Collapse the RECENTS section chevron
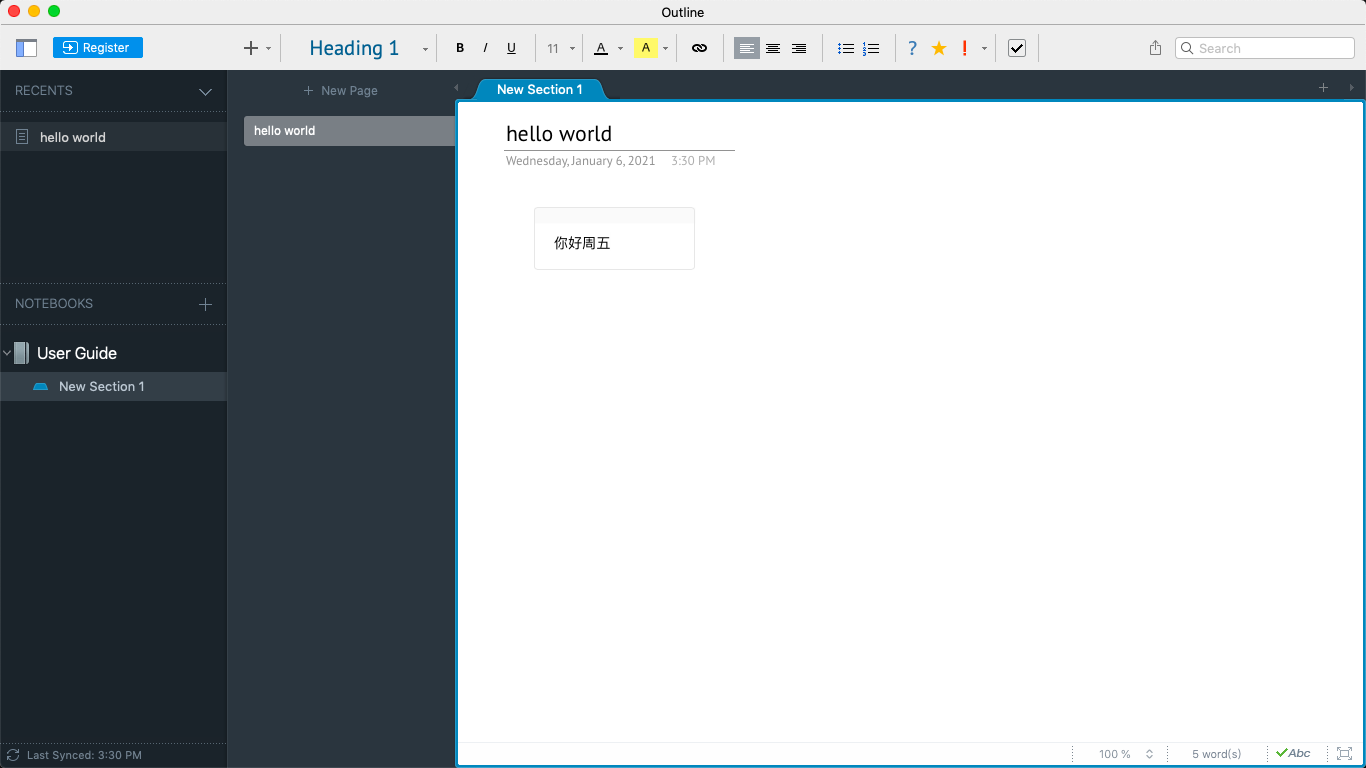 (205, 91)
